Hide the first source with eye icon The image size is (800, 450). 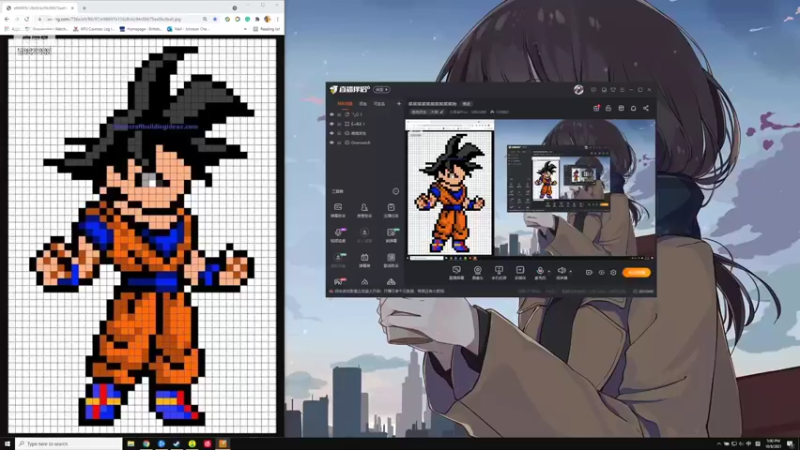tap(332, 114)
